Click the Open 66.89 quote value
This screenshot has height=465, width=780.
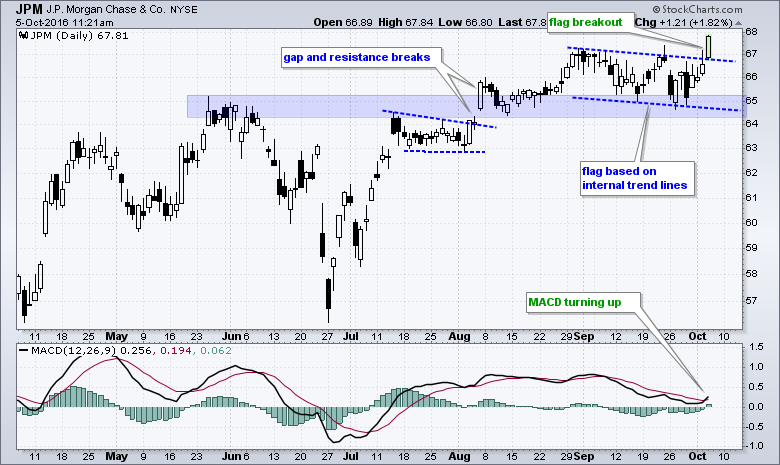click(x=343, y=22)
